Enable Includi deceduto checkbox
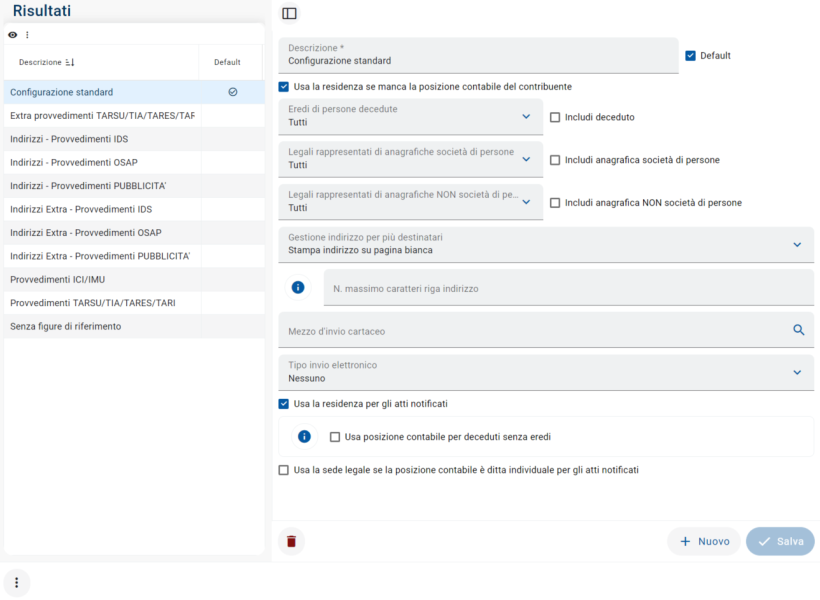Image resolution: width=820 pixels, height=600 pixels. coord(555,117)
